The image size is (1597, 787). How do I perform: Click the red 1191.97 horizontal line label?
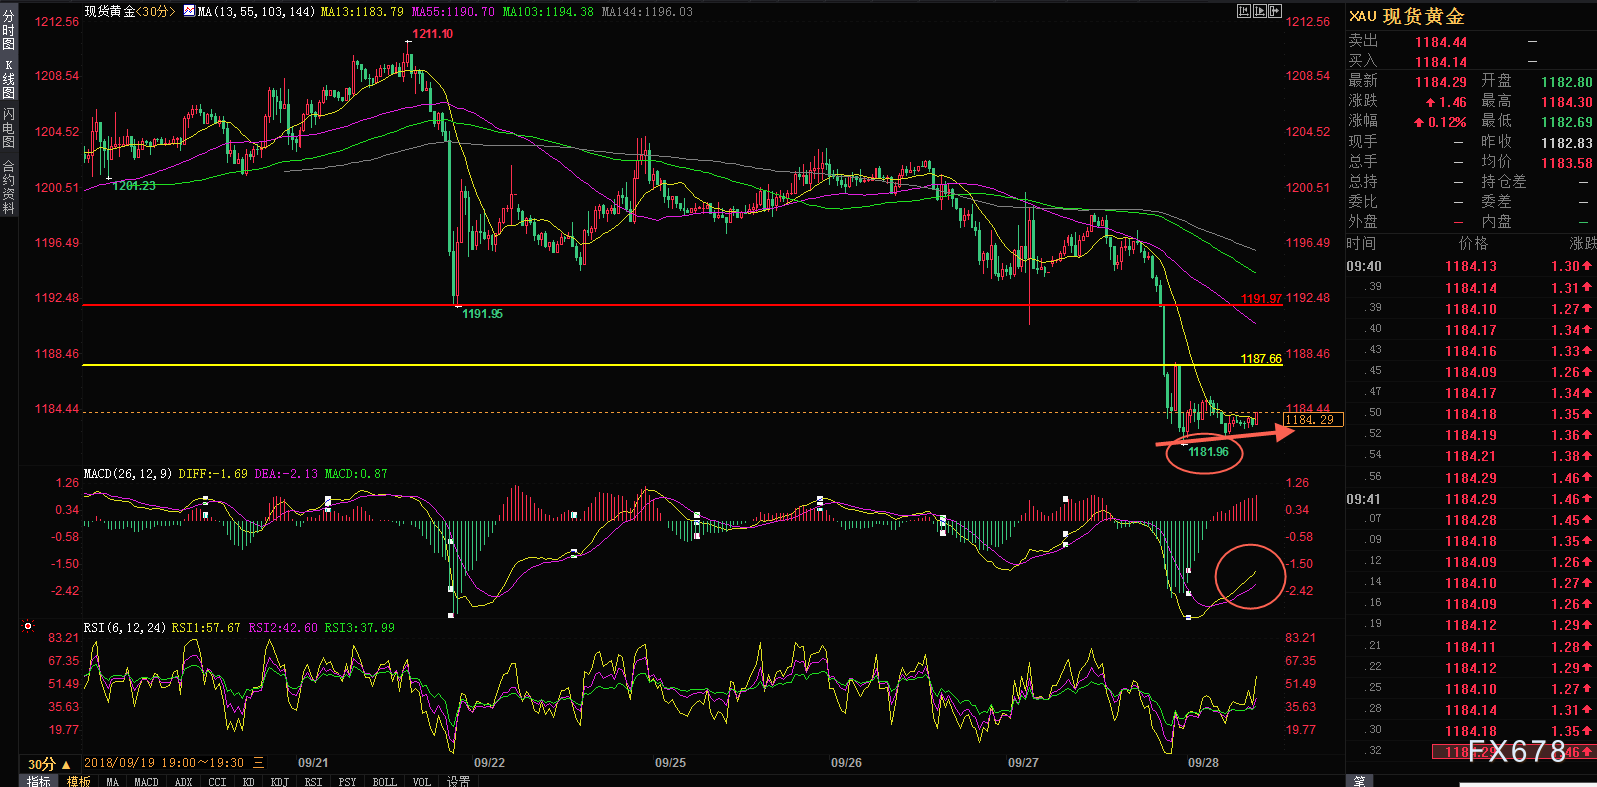point(1261,299)
